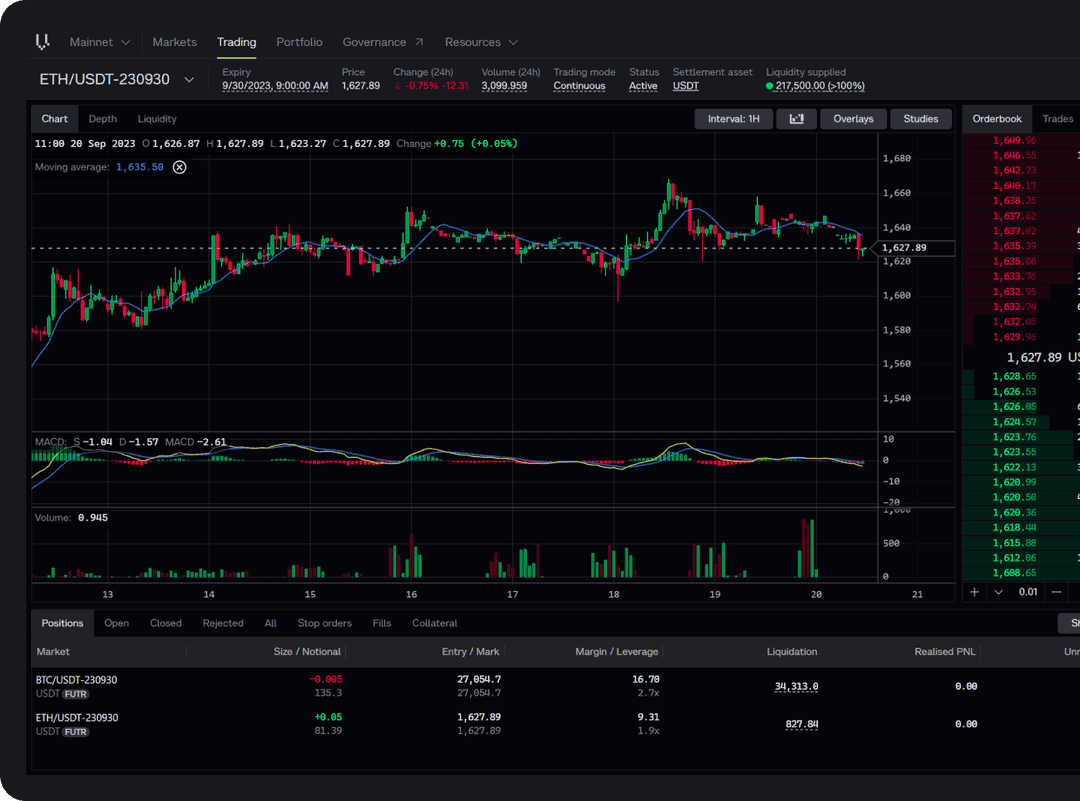This screenshot has height=801, width=1080.
Task: Select the candlestick chart style icon
Action: 796,118
